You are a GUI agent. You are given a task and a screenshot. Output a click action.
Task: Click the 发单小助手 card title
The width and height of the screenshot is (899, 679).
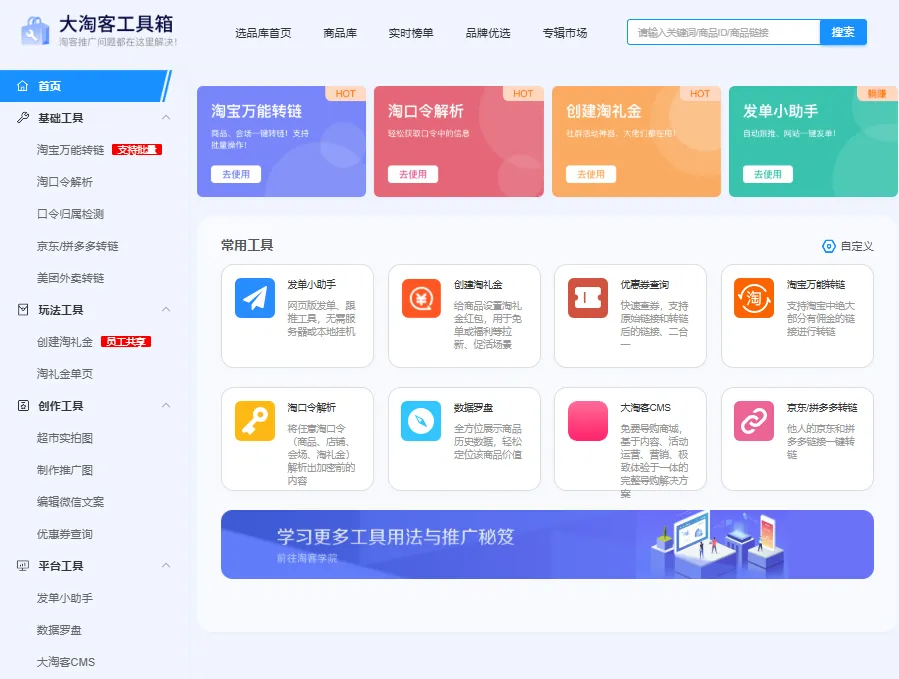click(x=311, y=284)
